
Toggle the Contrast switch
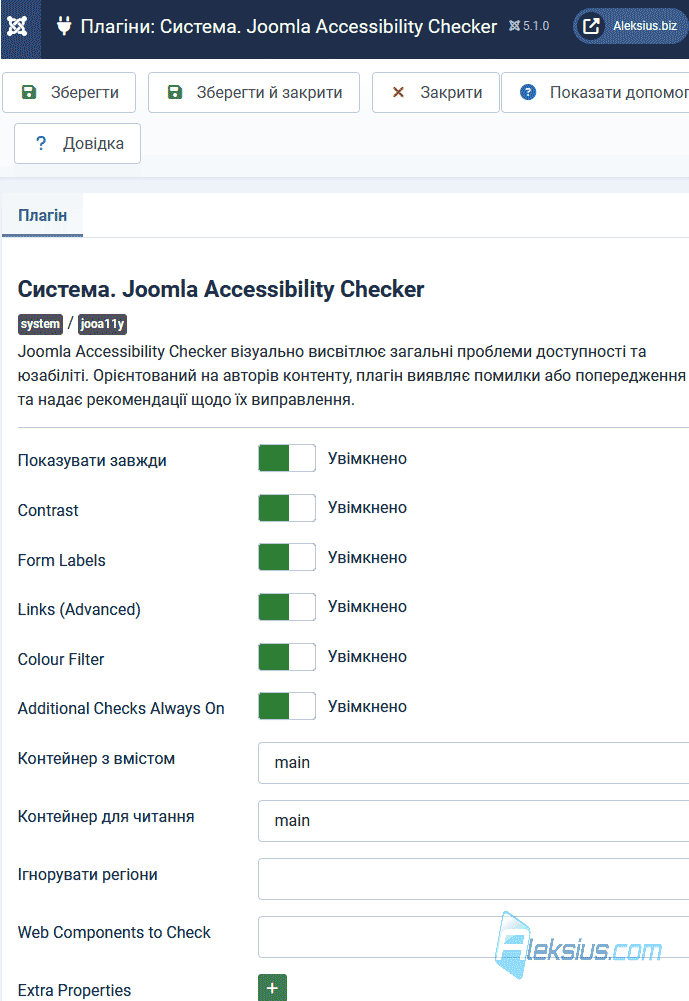tap(287, 508)
